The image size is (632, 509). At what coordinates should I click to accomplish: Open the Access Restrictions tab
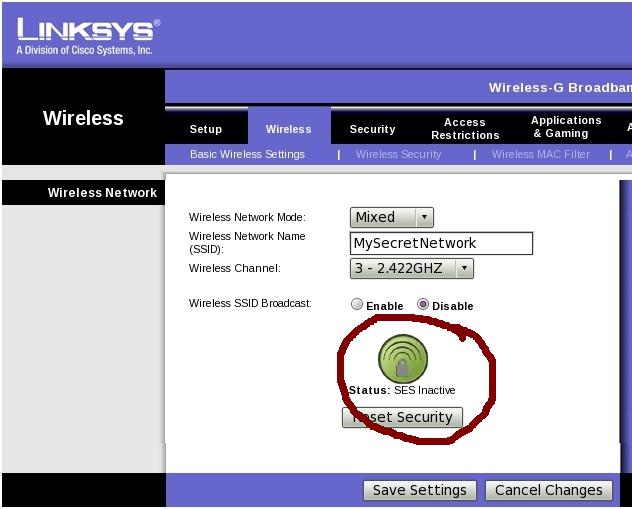(465, 128)
